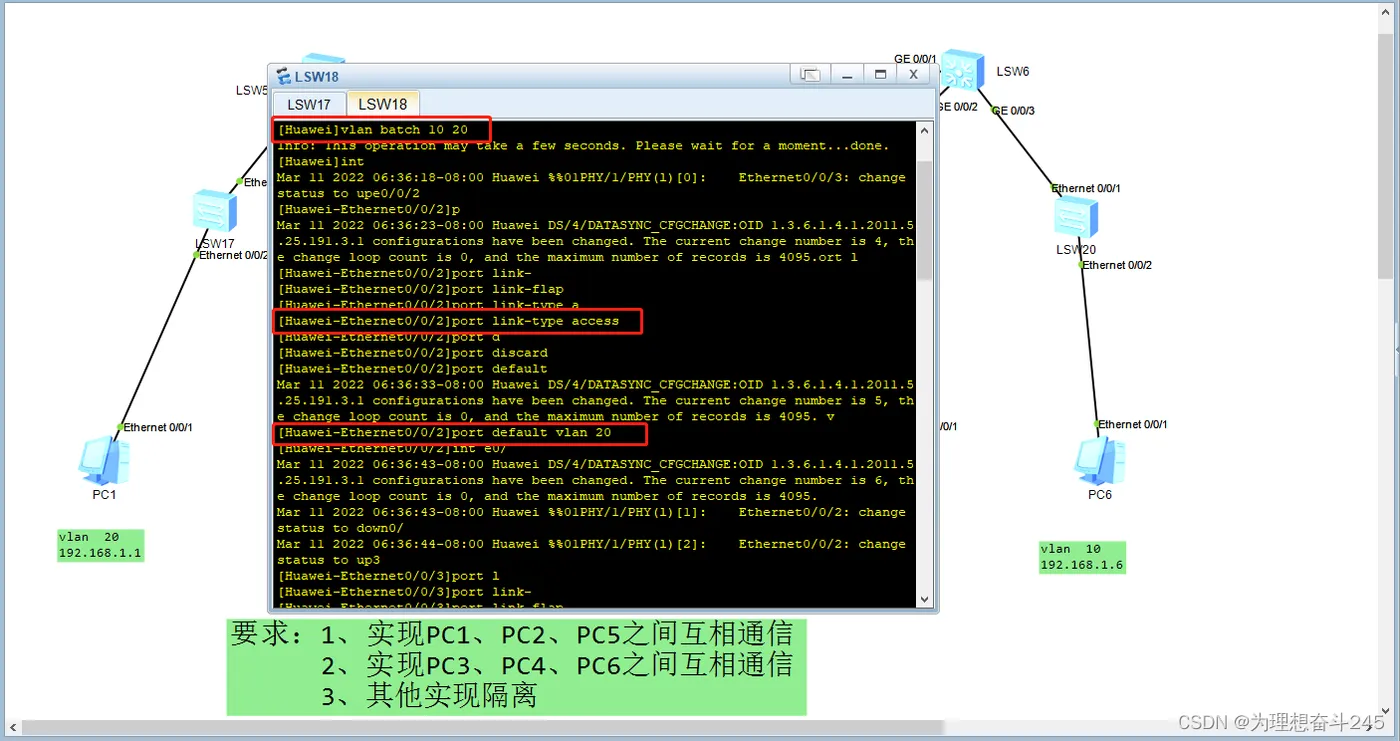Viewport: 1400px width, 741px height.
Task: Select the PC6 computer icon
Action: 1099,461
